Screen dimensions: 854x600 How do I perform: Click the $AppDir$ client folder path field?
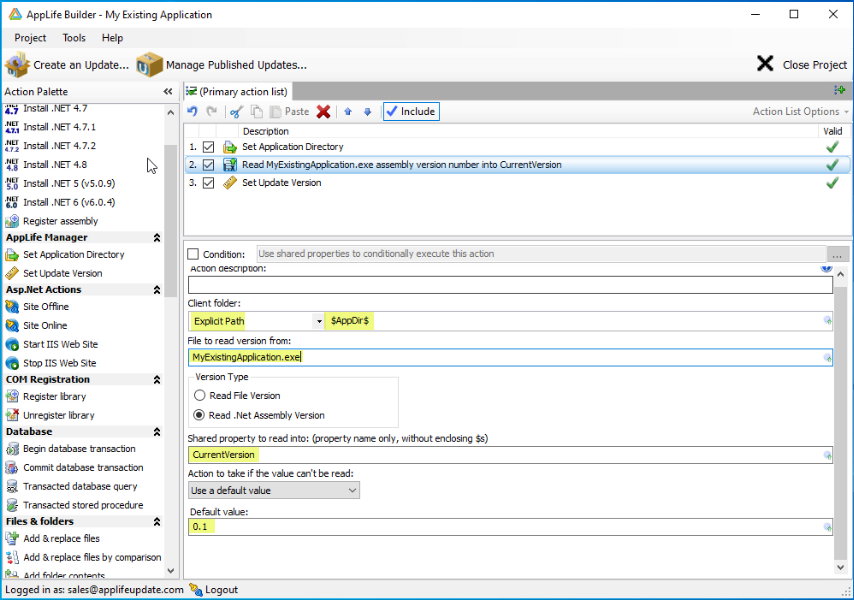point(578,321)
